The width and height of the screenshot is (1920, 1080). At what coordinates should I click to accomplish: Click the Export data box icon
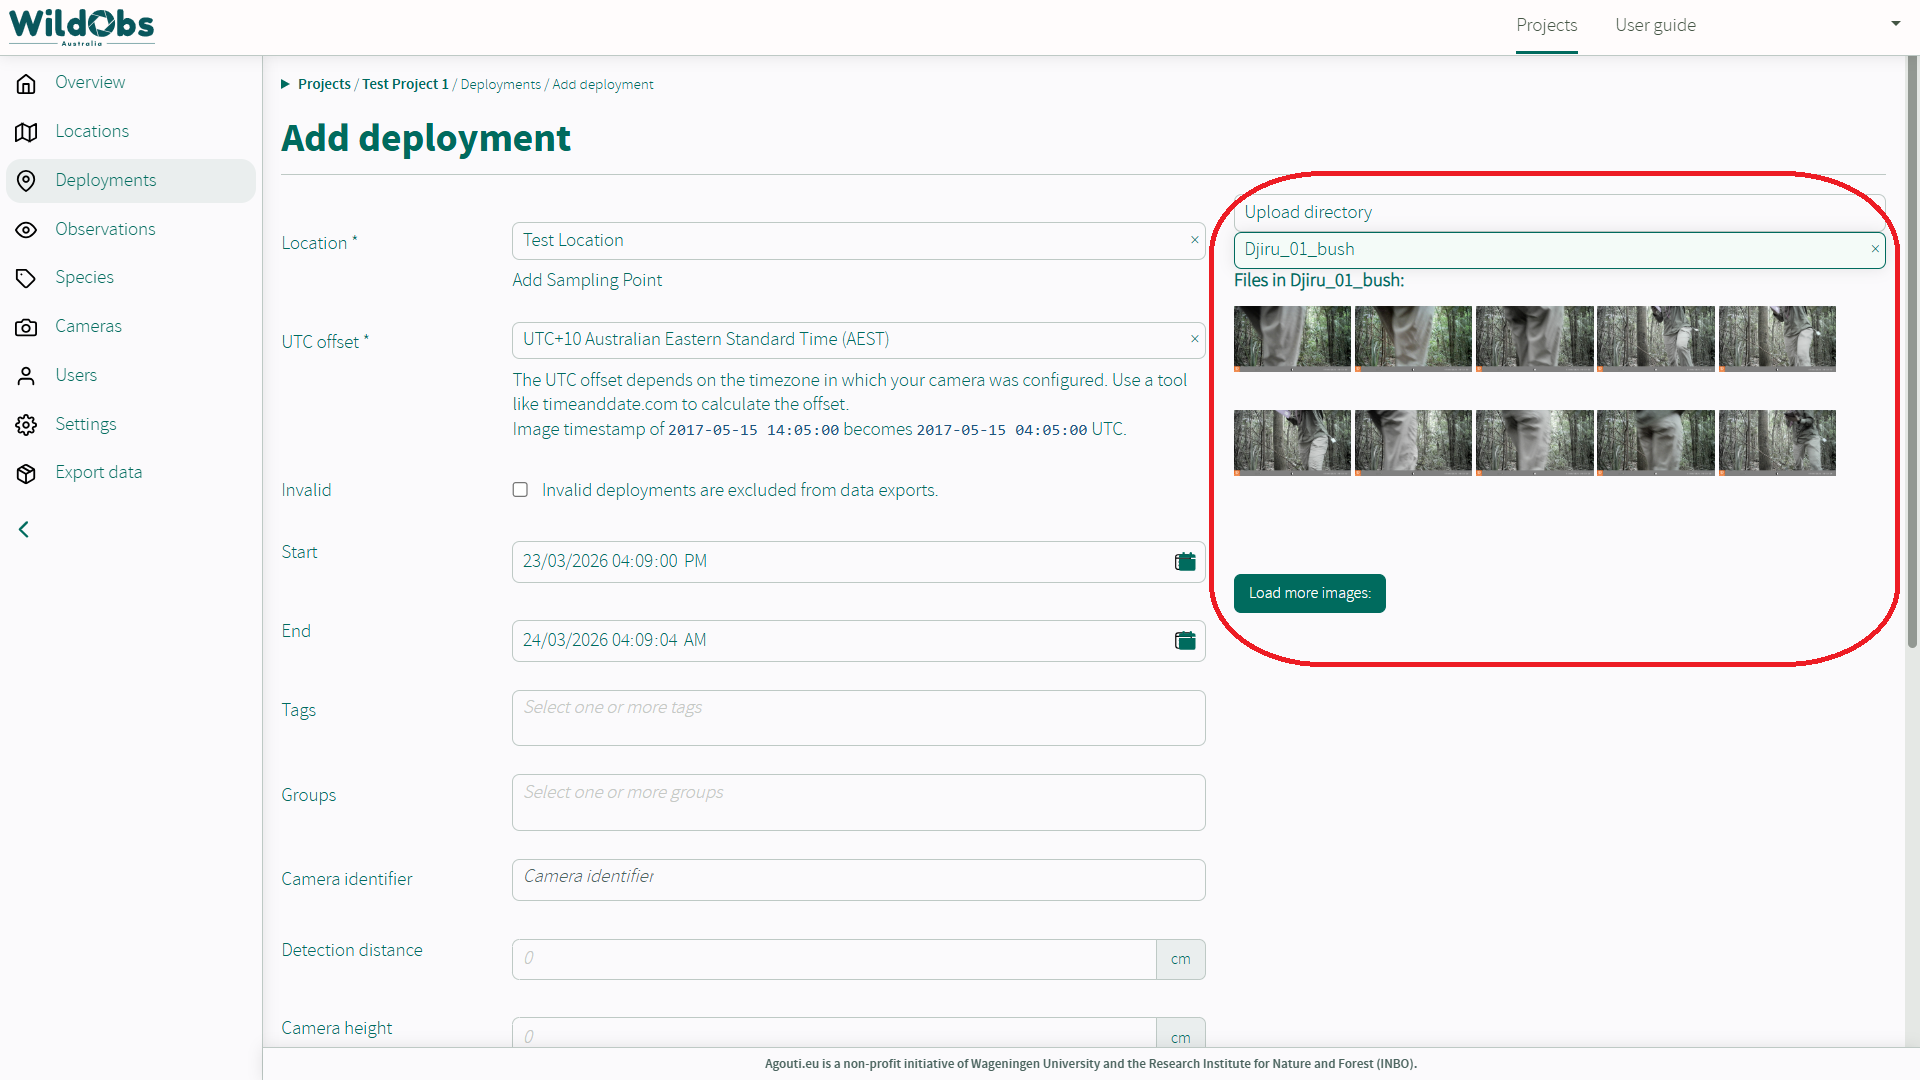27,473
